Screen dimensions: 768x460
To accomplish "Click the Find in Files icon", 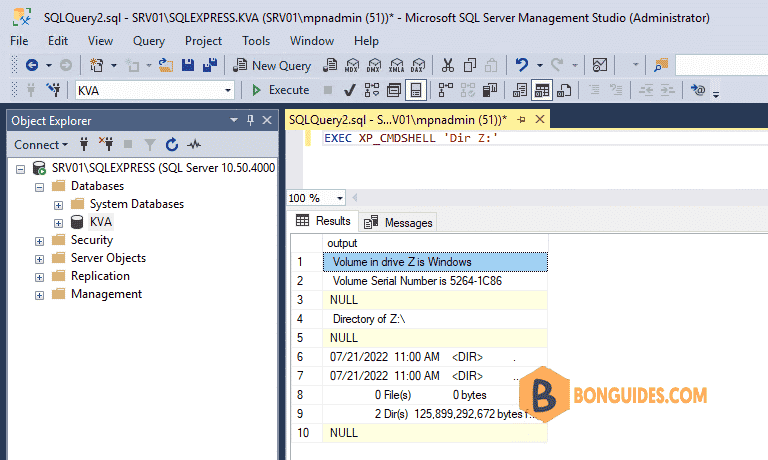I will point(661,65).
